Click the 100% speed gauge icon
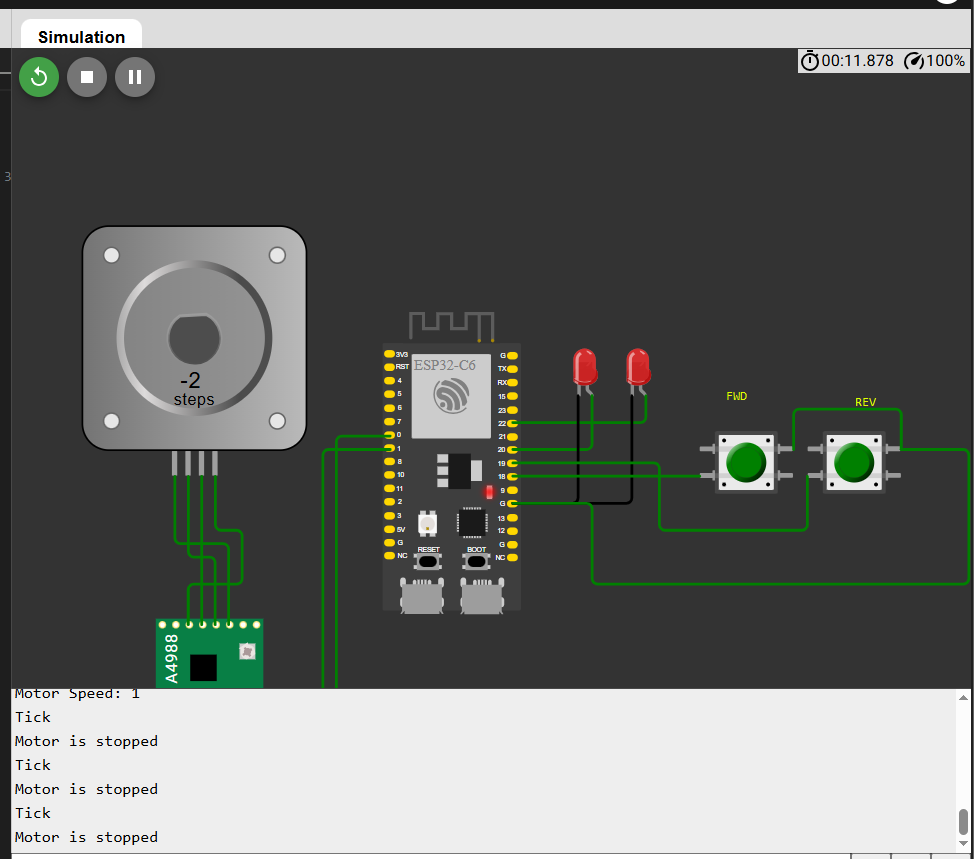Image resolution: width=974 pixels, height=859 pixels. click(x=914, y=61)
